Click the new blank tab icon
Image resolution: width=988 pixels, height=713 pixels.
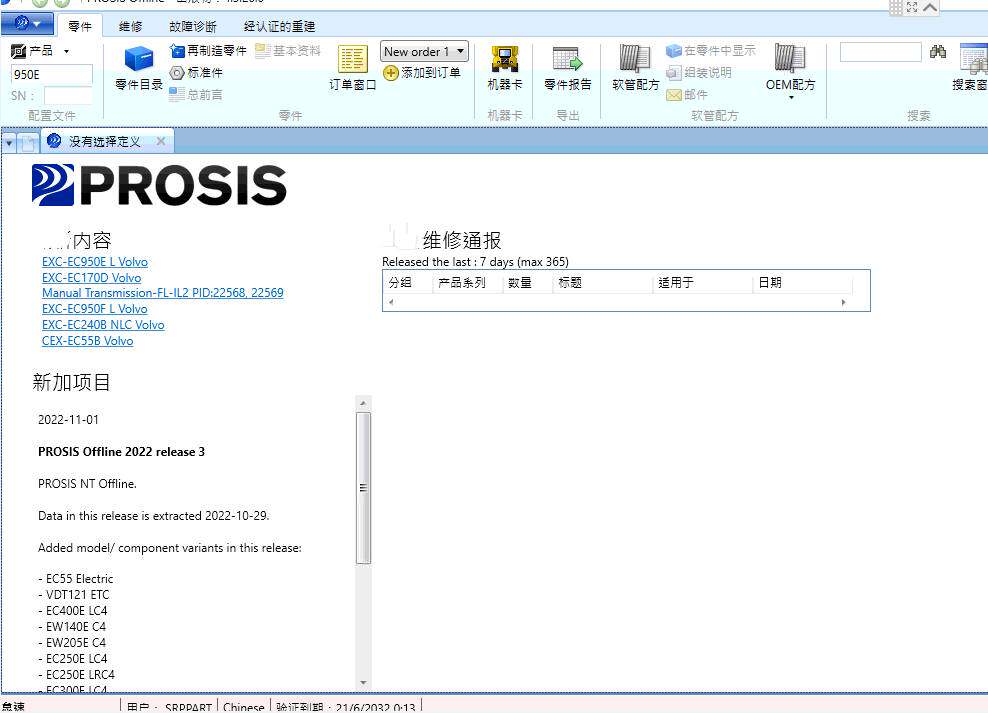point(28,142)
